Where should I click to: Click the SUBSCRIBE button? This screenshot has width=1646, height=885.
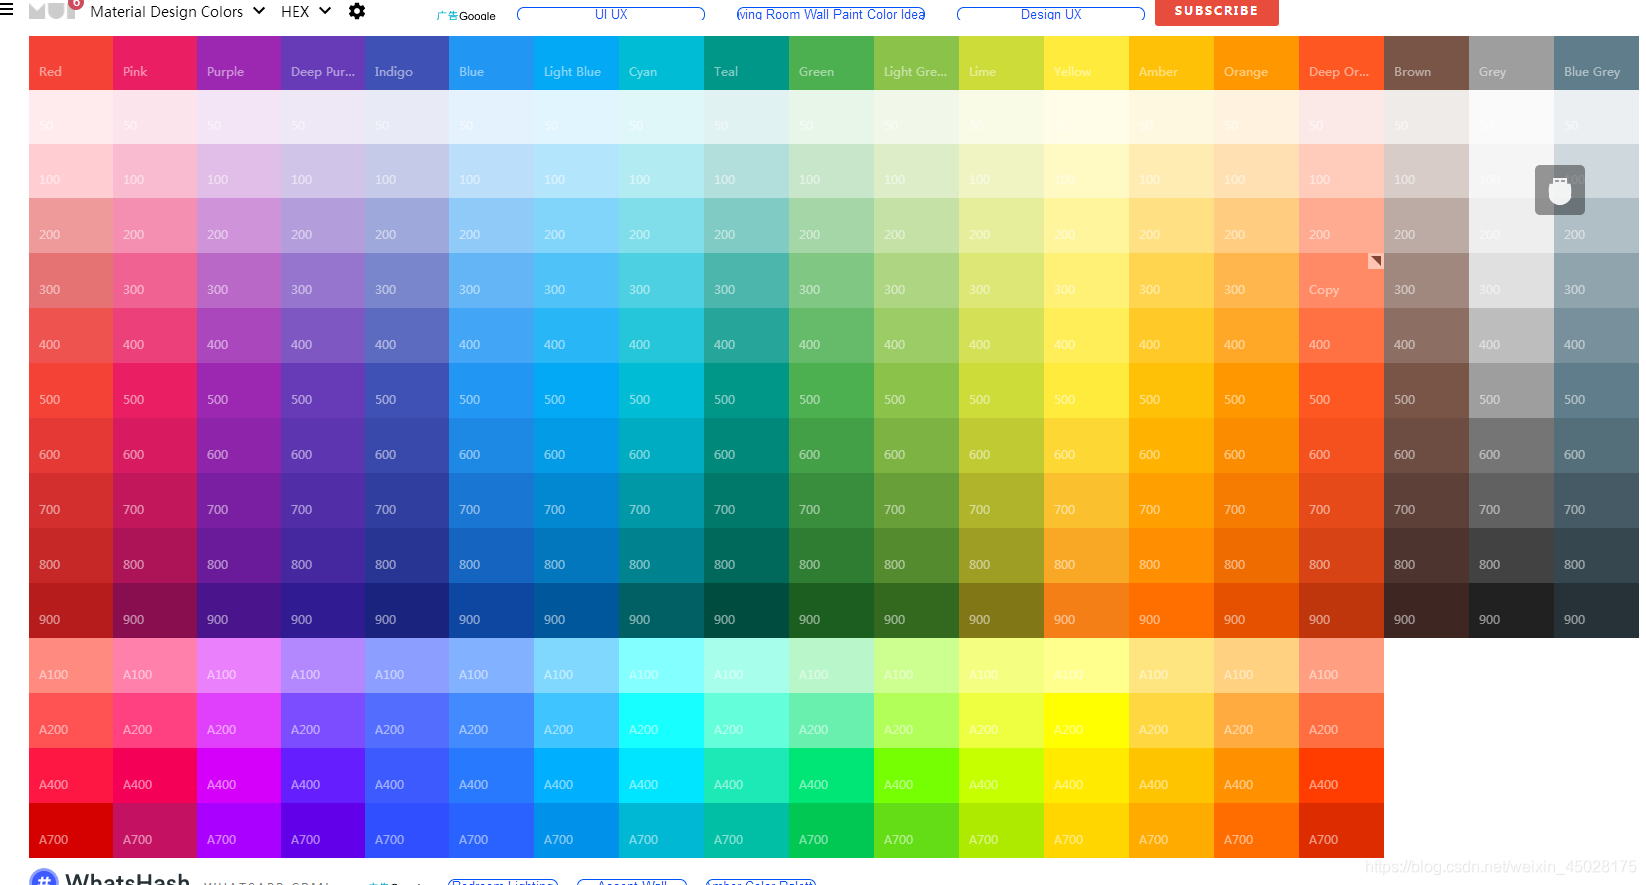[1216, 11]
